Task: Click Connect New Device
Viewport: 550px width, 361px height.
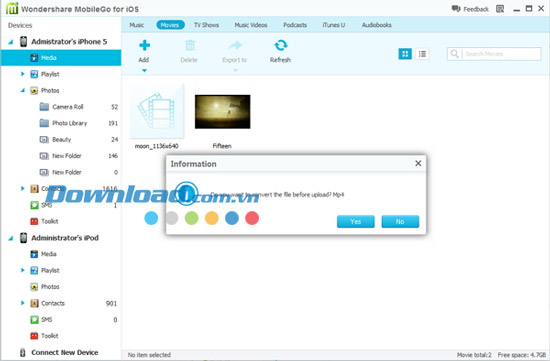Action: click(65, 353)
